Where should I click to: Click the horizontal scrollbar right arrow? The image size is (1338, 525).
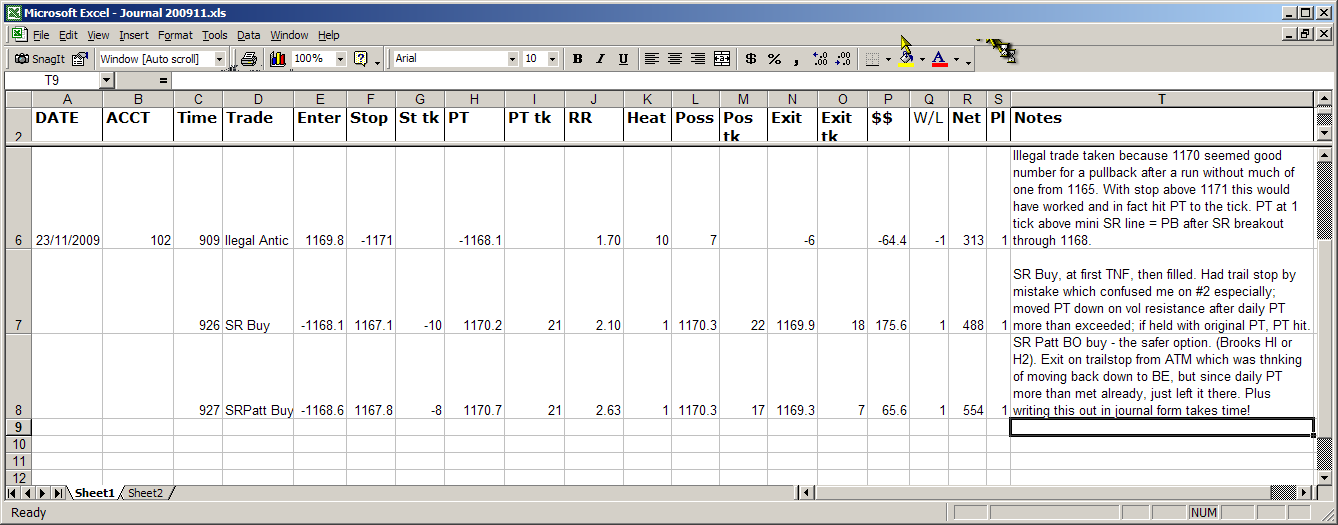[x=1304, y=493]
